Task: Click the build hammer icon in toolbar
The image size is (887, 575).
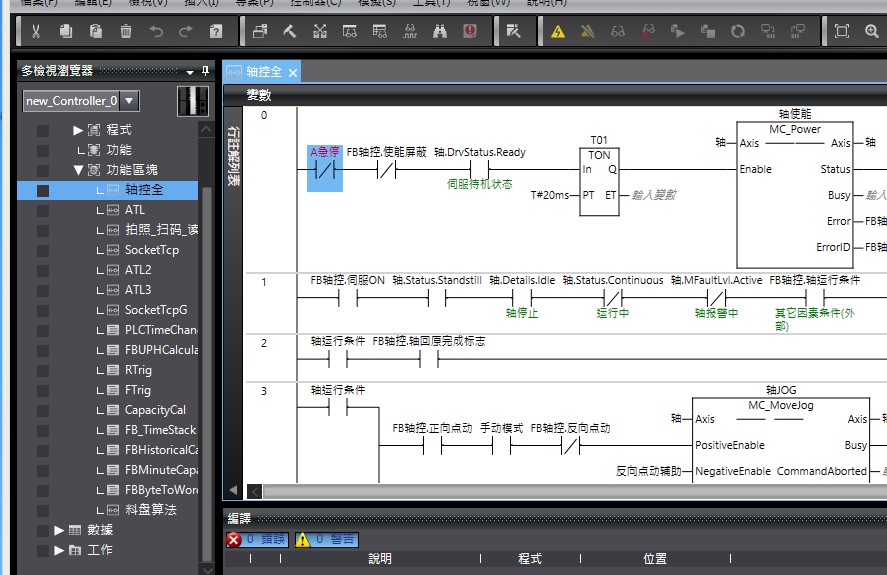Action: click(290, 31)
